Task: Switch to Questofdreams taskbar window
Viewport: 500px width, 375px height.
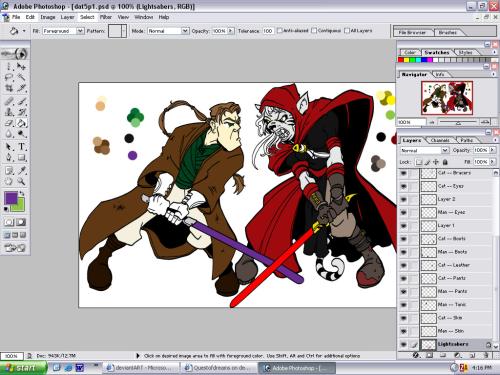Action: (x=220, y=368)
